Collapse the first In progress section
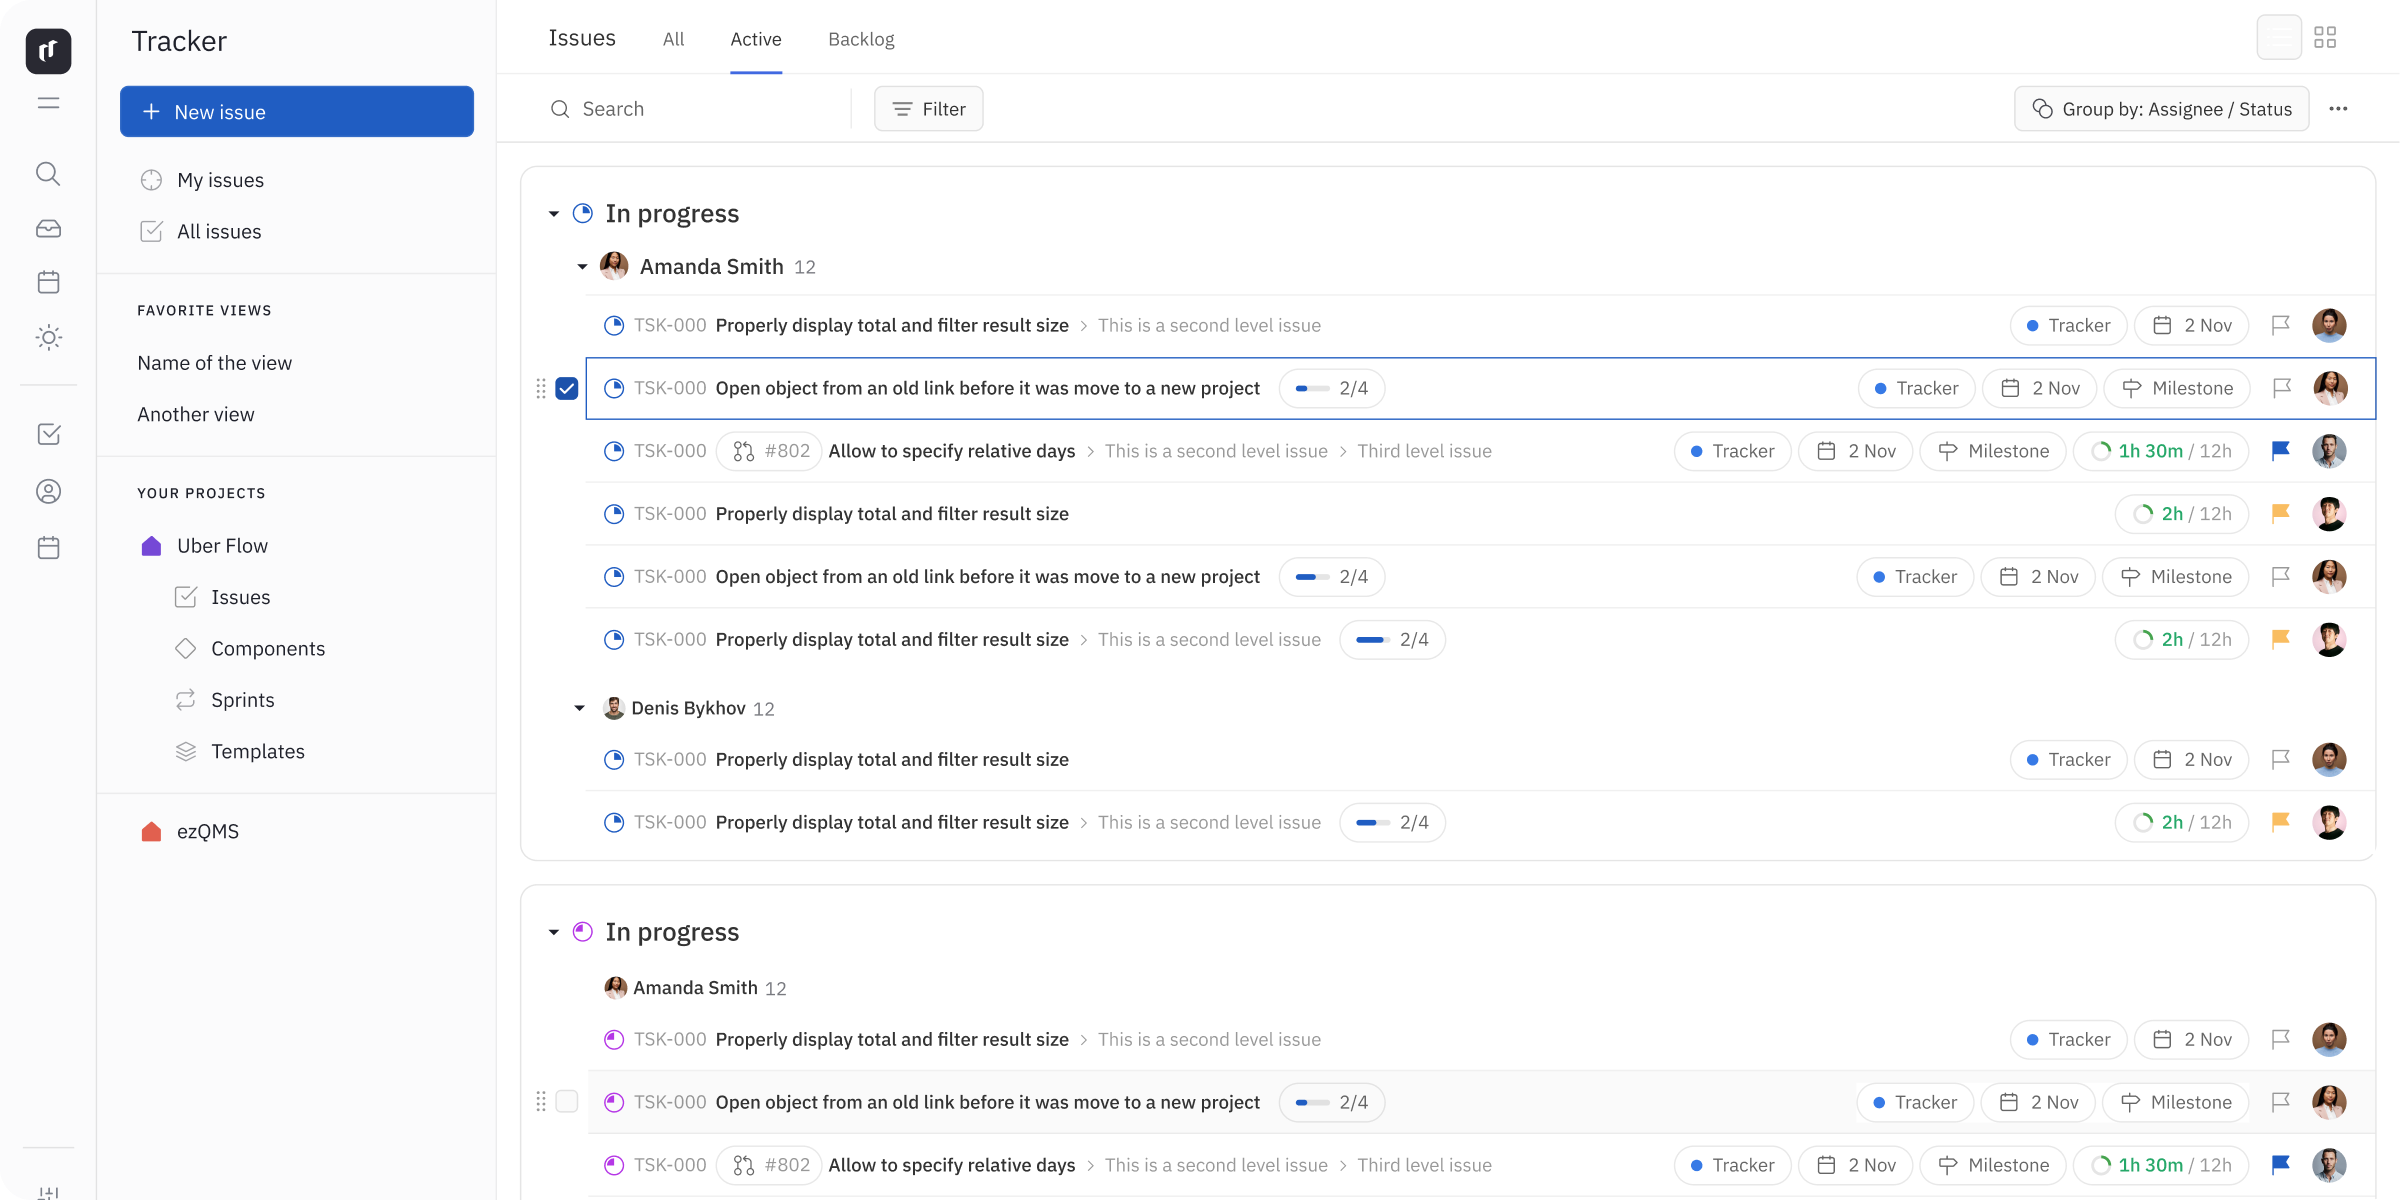 tap(554, 214)
